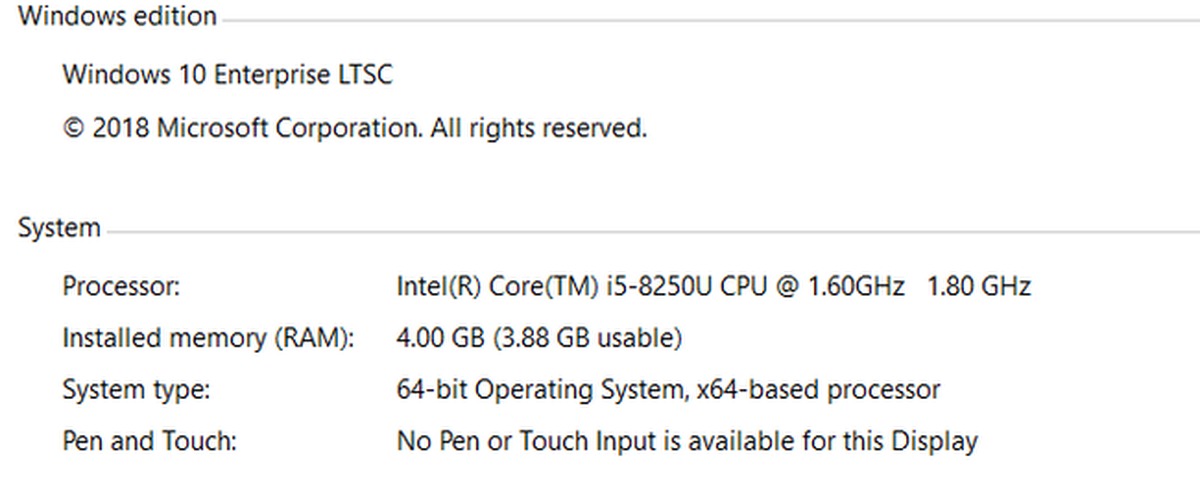
Task: Click the Windows edition section heading
Action: tap(117, 16)
